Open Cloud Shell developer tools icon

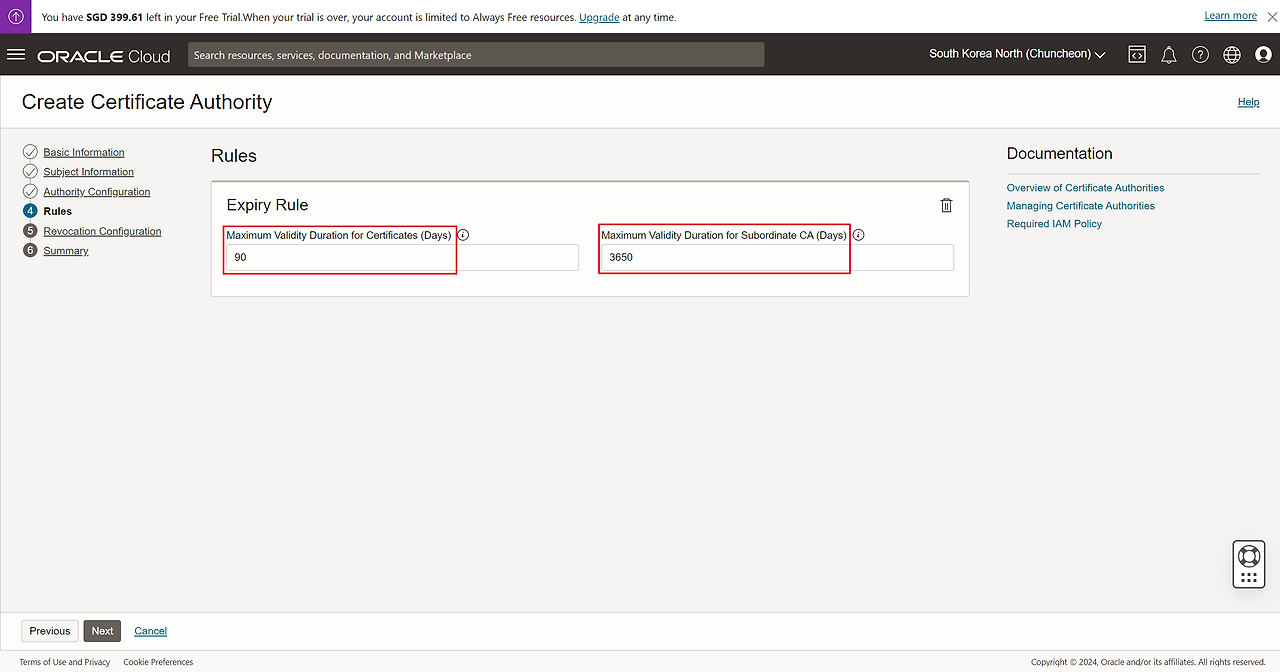[1137, 55]
